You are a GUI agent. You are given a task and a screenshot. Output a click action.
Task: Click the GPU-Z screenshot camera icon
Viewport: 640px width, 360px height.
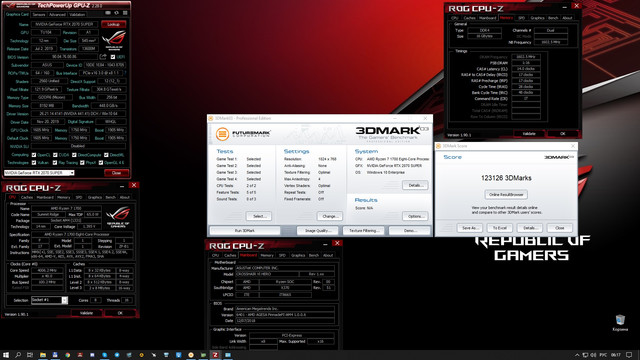(x=108, y=13)
